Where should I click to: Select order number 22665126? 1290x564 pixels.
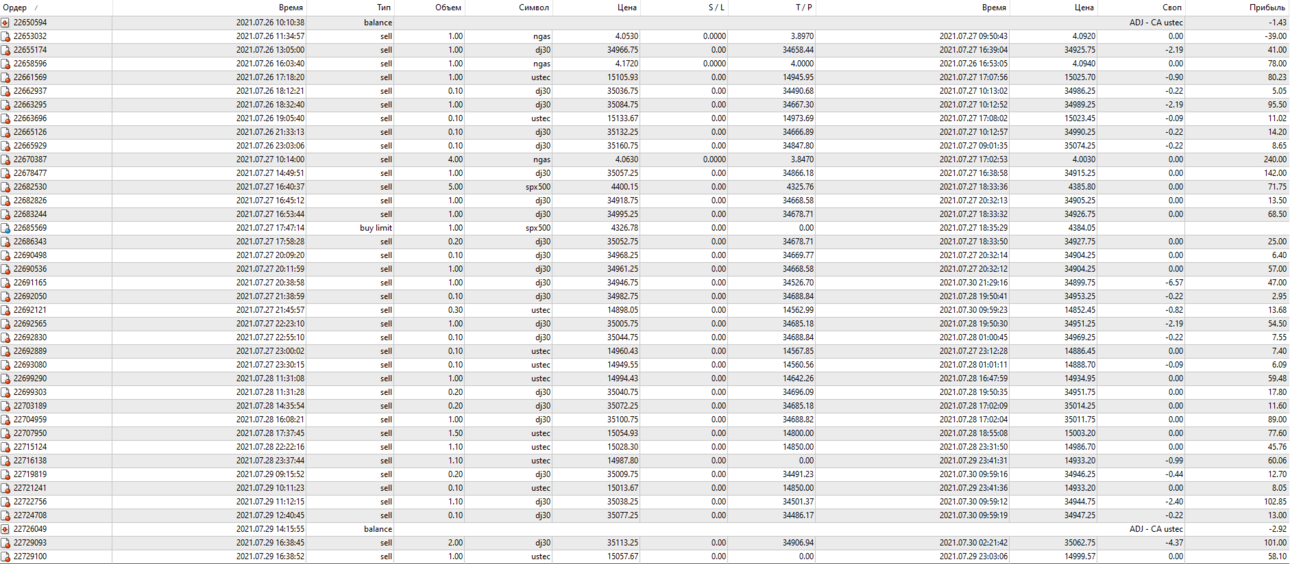(x=30, y=132)
